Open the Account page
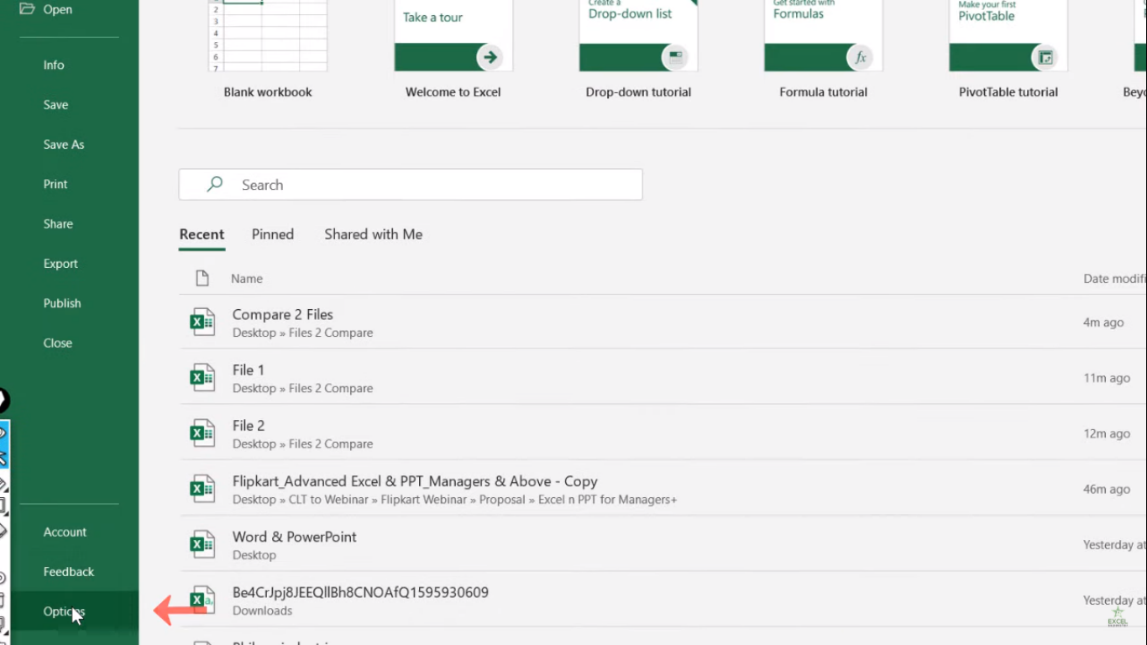This screenshot has height=645, width=1147. pyautogui.click(x=64, y=532)
